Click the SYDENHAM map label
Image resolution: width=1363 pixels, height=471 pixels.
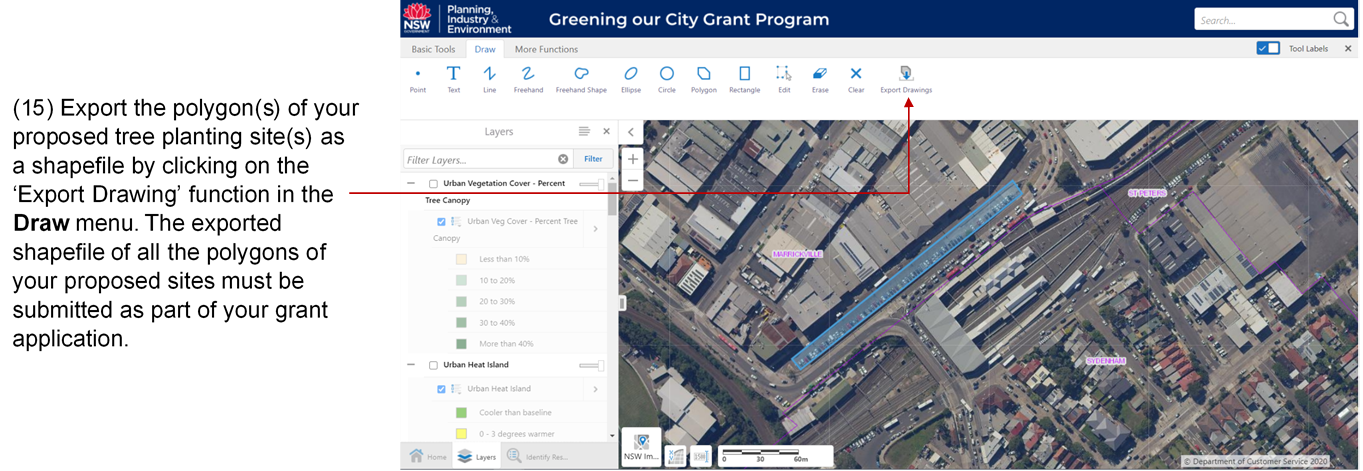coord(1108,360)
